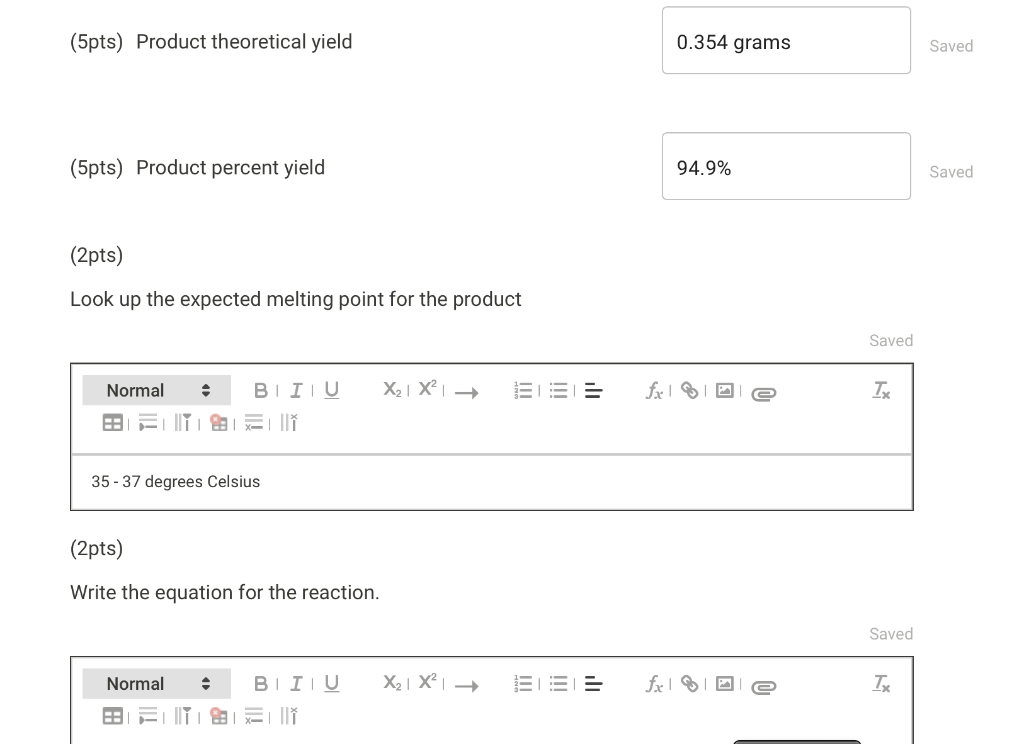Apply subscript formatting in the melting point editor
The image size is (1024, 744).
pos(391,390)
